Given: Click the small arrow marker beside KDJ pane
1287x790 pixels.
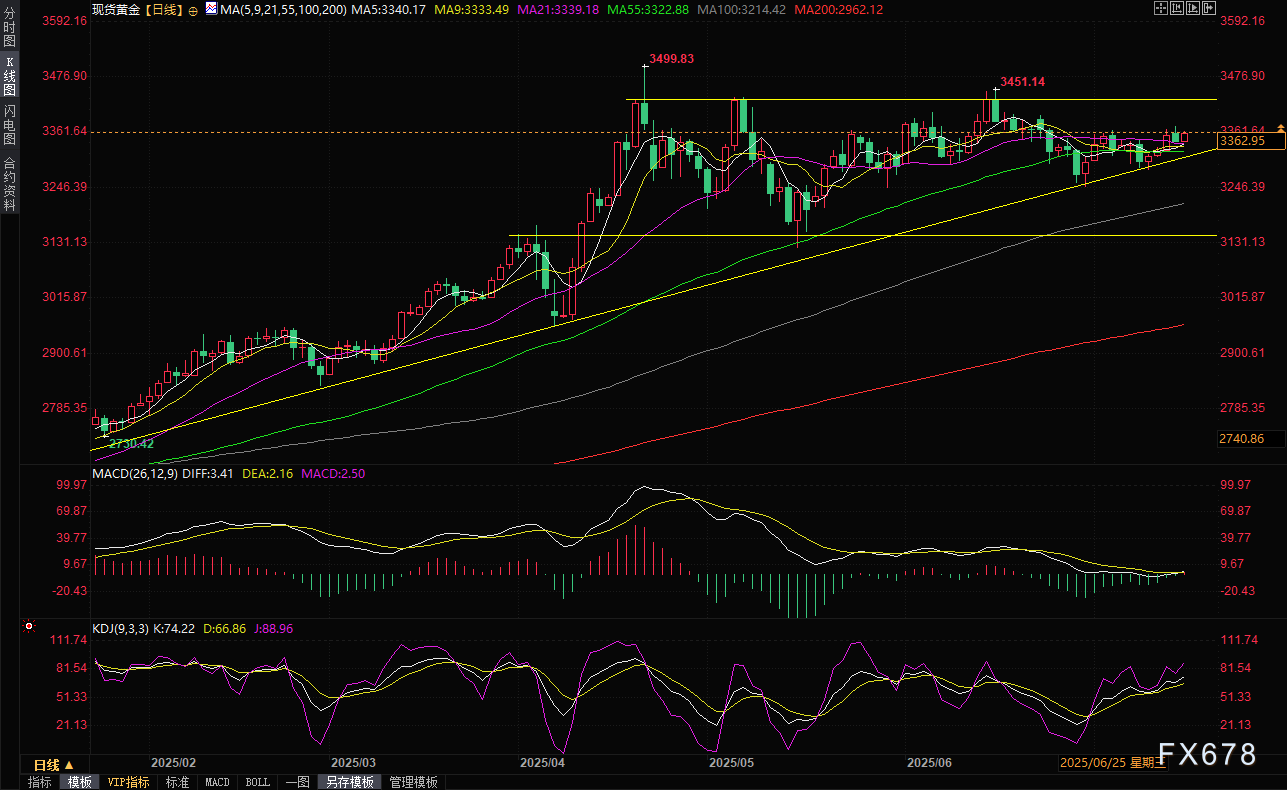Looking at the screenshot, I should click(x=28, y=627).
